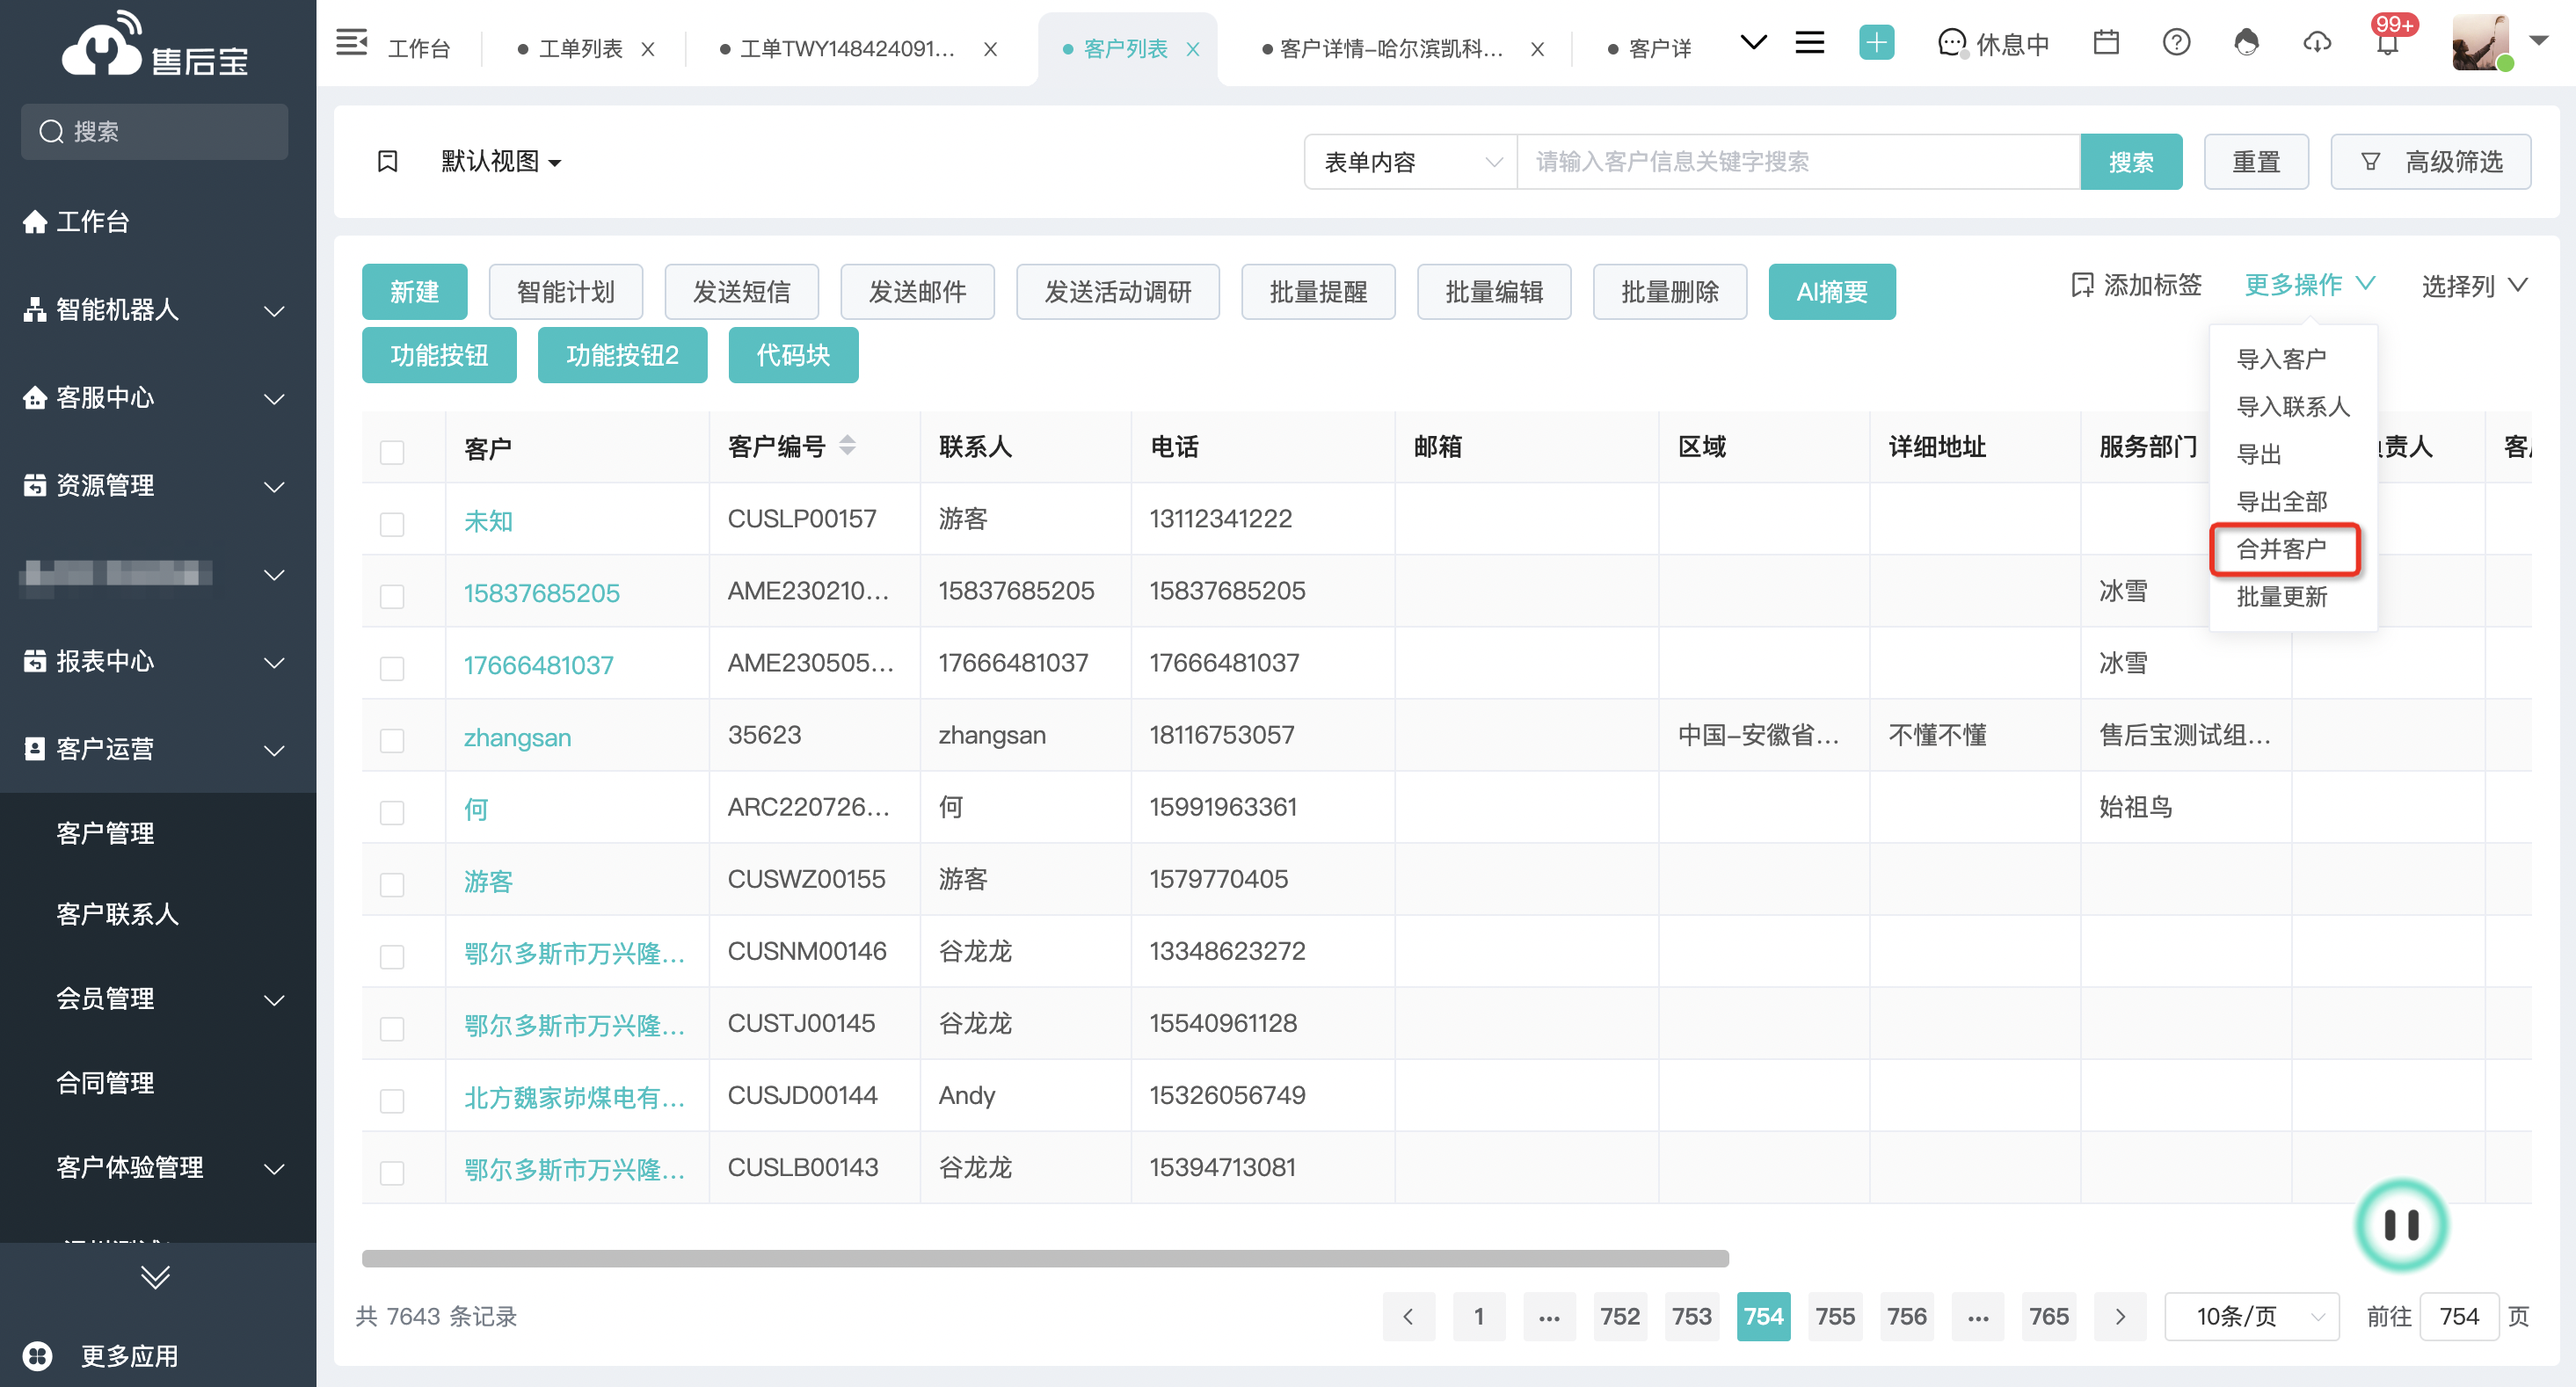Open the 更多操作 dropdown
This screenshot has height=1387, width=2576.
[x=2309, y=285]
